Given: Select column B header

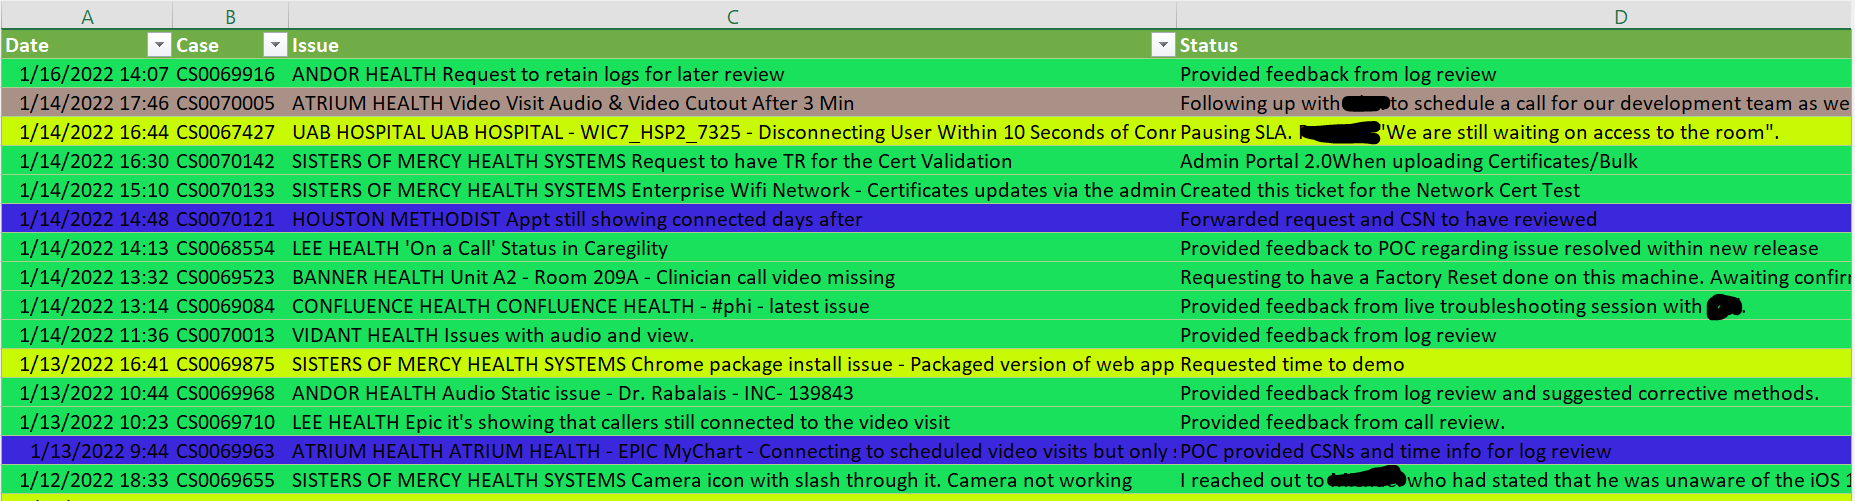Looking at the screenshot, I should (230, 16).
